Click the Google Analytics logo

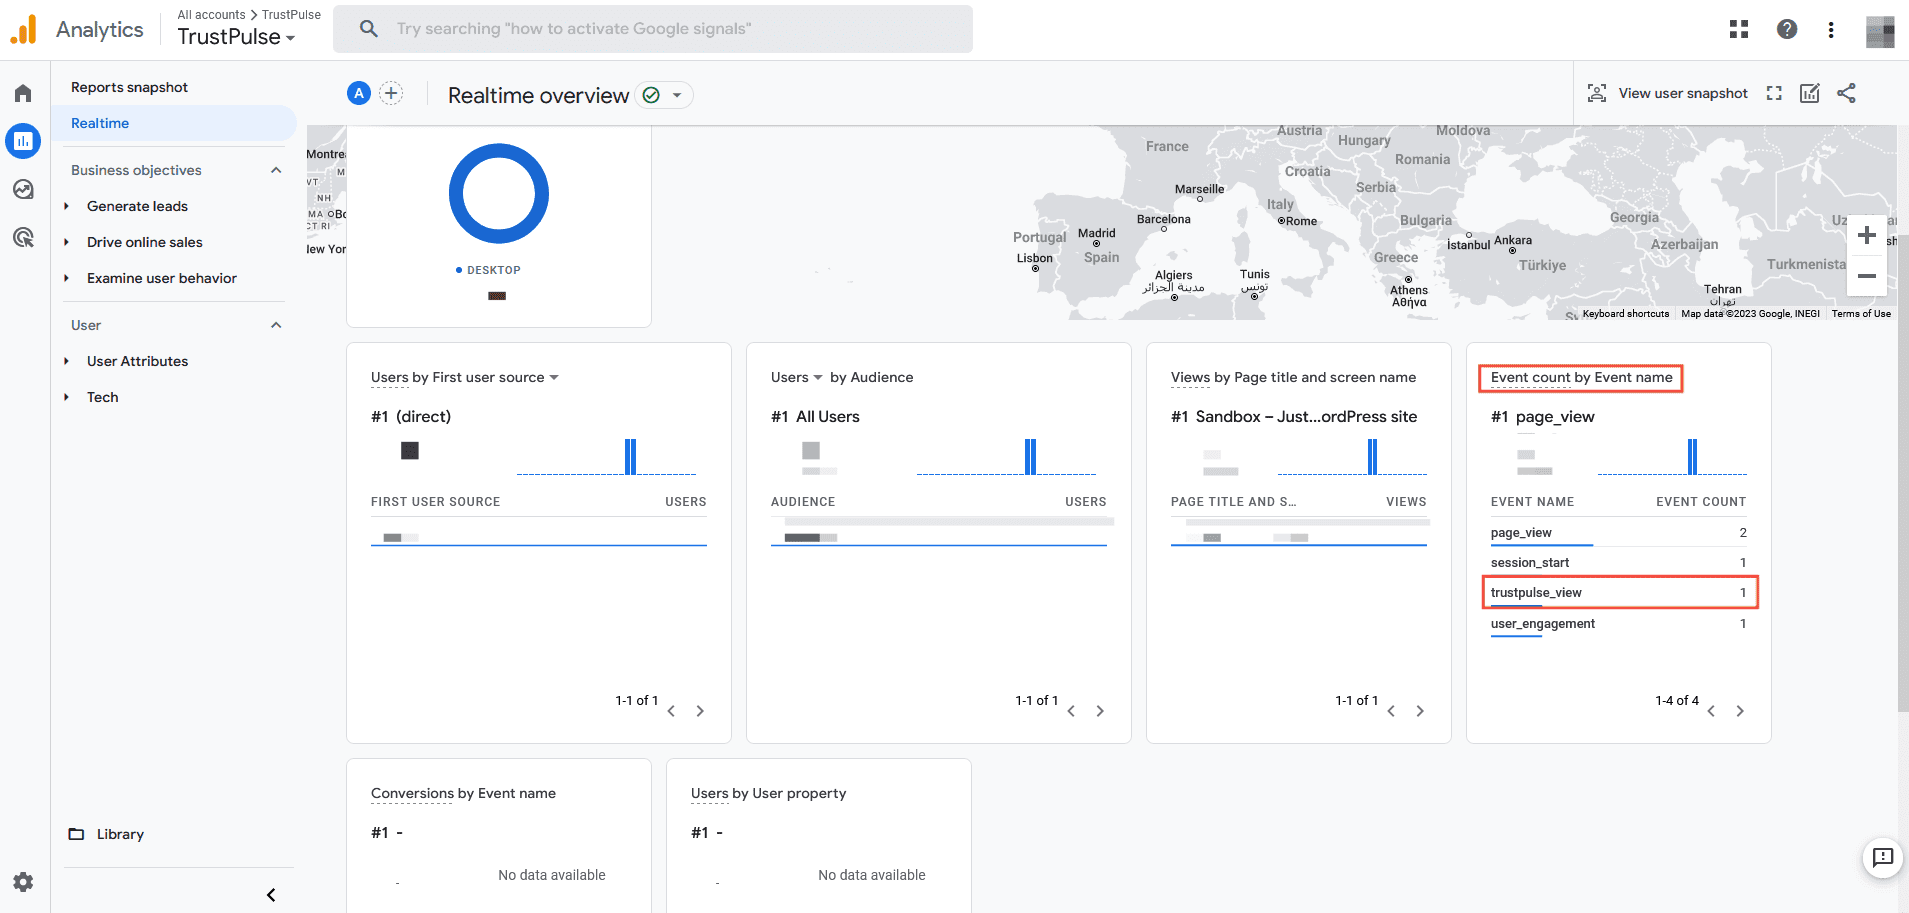click(x=23, y=30)
